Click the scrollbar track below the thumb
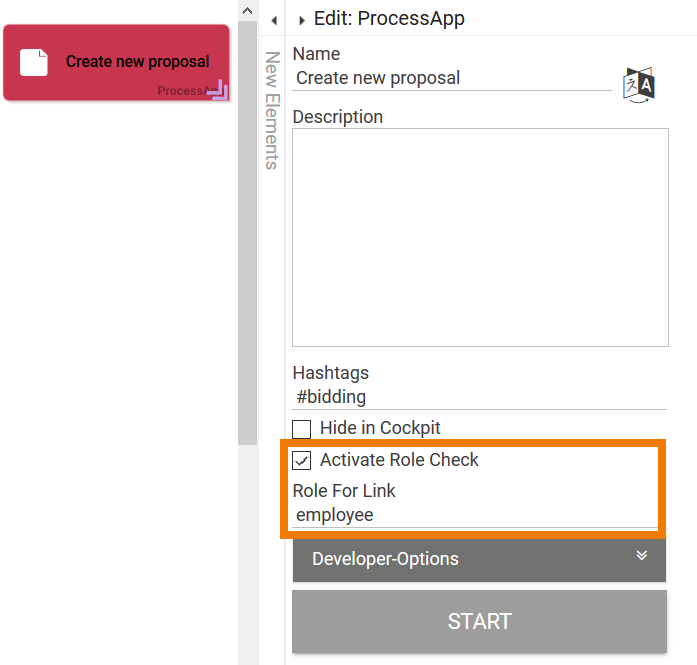Viewport: 697px width, 665px height. [248, 550]
